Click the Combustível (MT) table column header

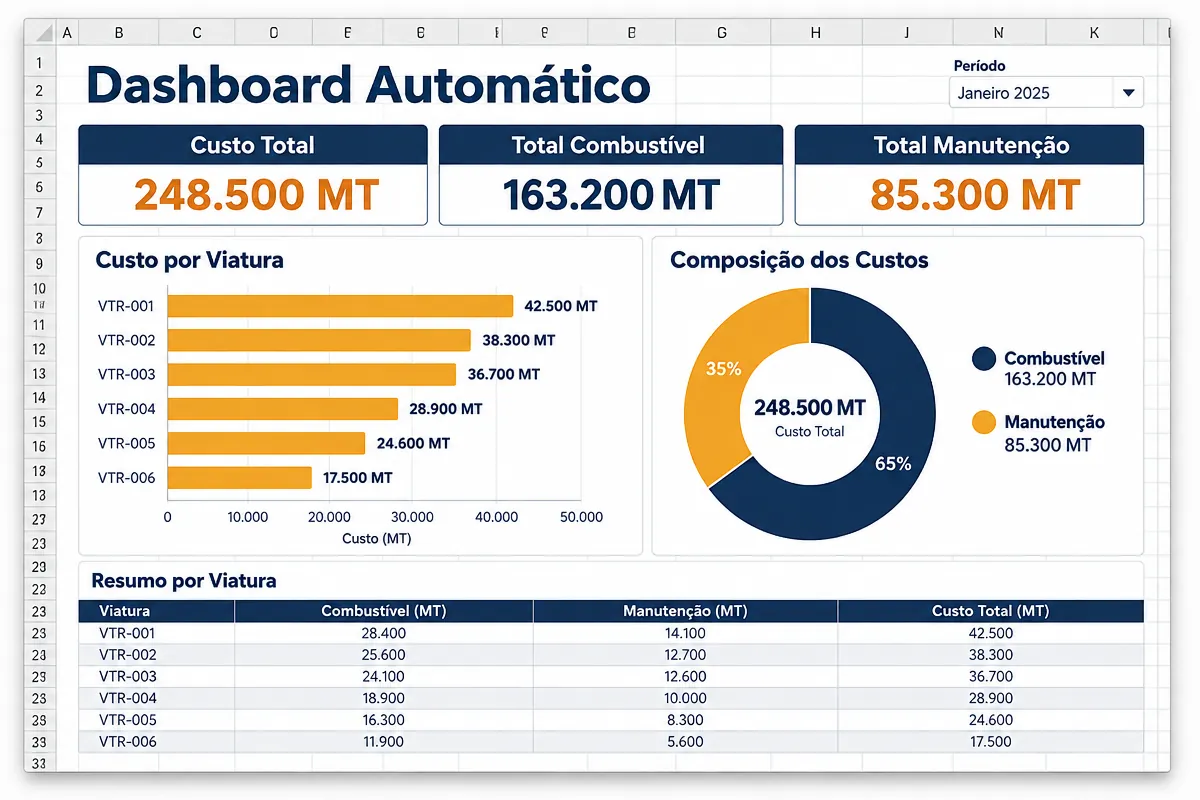click(x=384, y=610)
